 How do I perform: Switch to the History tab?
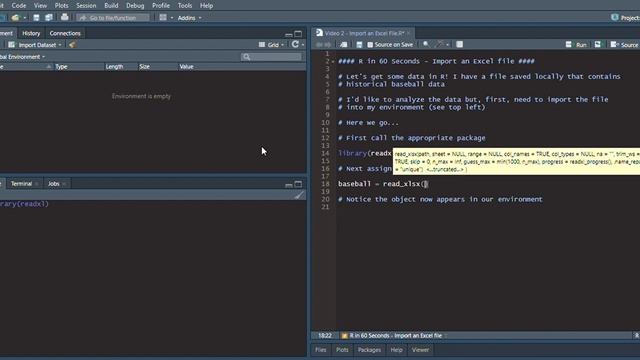coord(31,33)
